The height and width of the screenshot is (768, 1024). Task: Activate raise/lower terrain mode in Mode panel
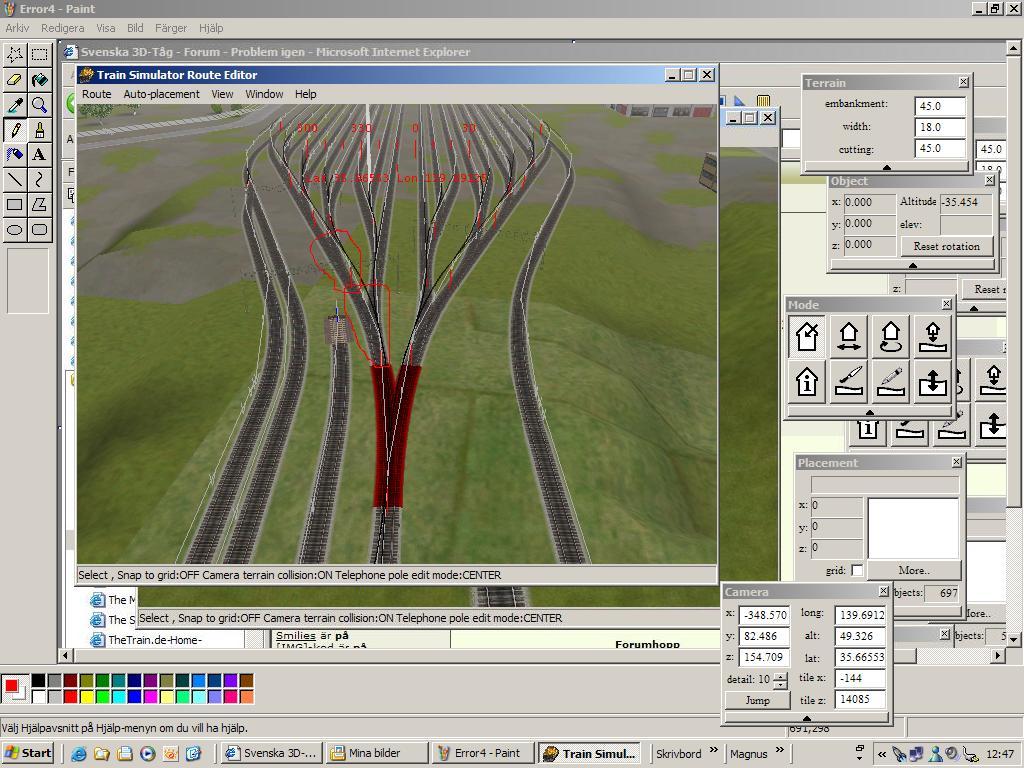933,381
